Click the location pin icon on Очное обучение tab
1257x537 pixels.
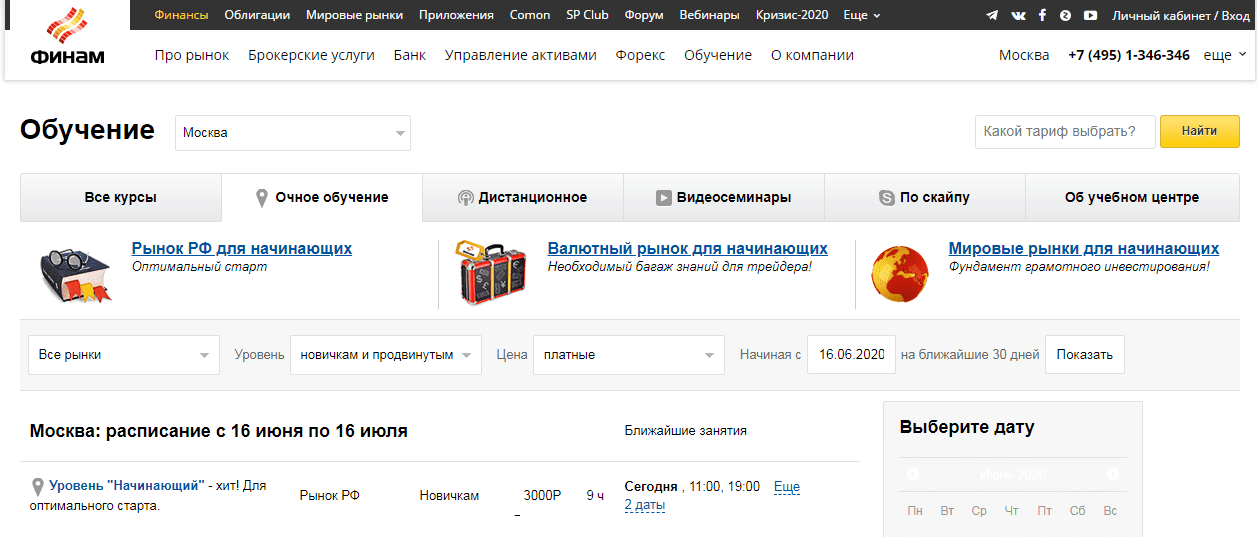pos(262,197)
